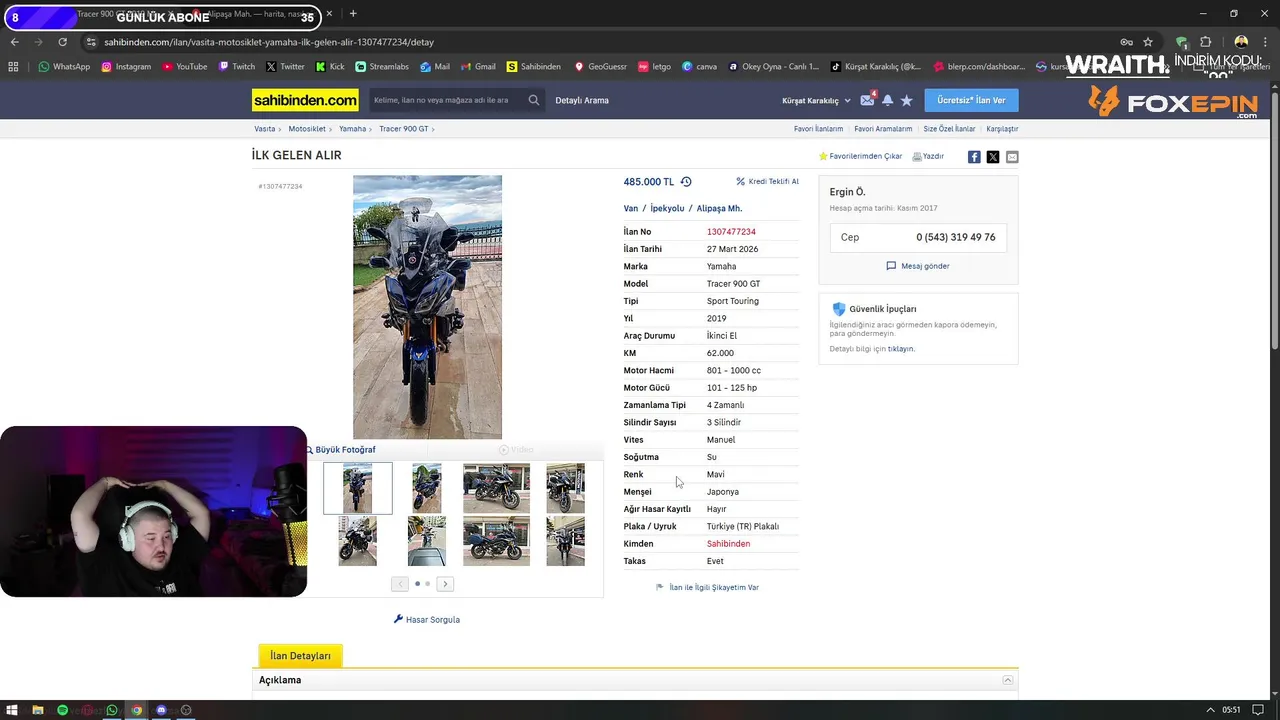Open Instagram bookmark
The width and height of the screenshot is (1280, 720).
click(x=126, y=67)
